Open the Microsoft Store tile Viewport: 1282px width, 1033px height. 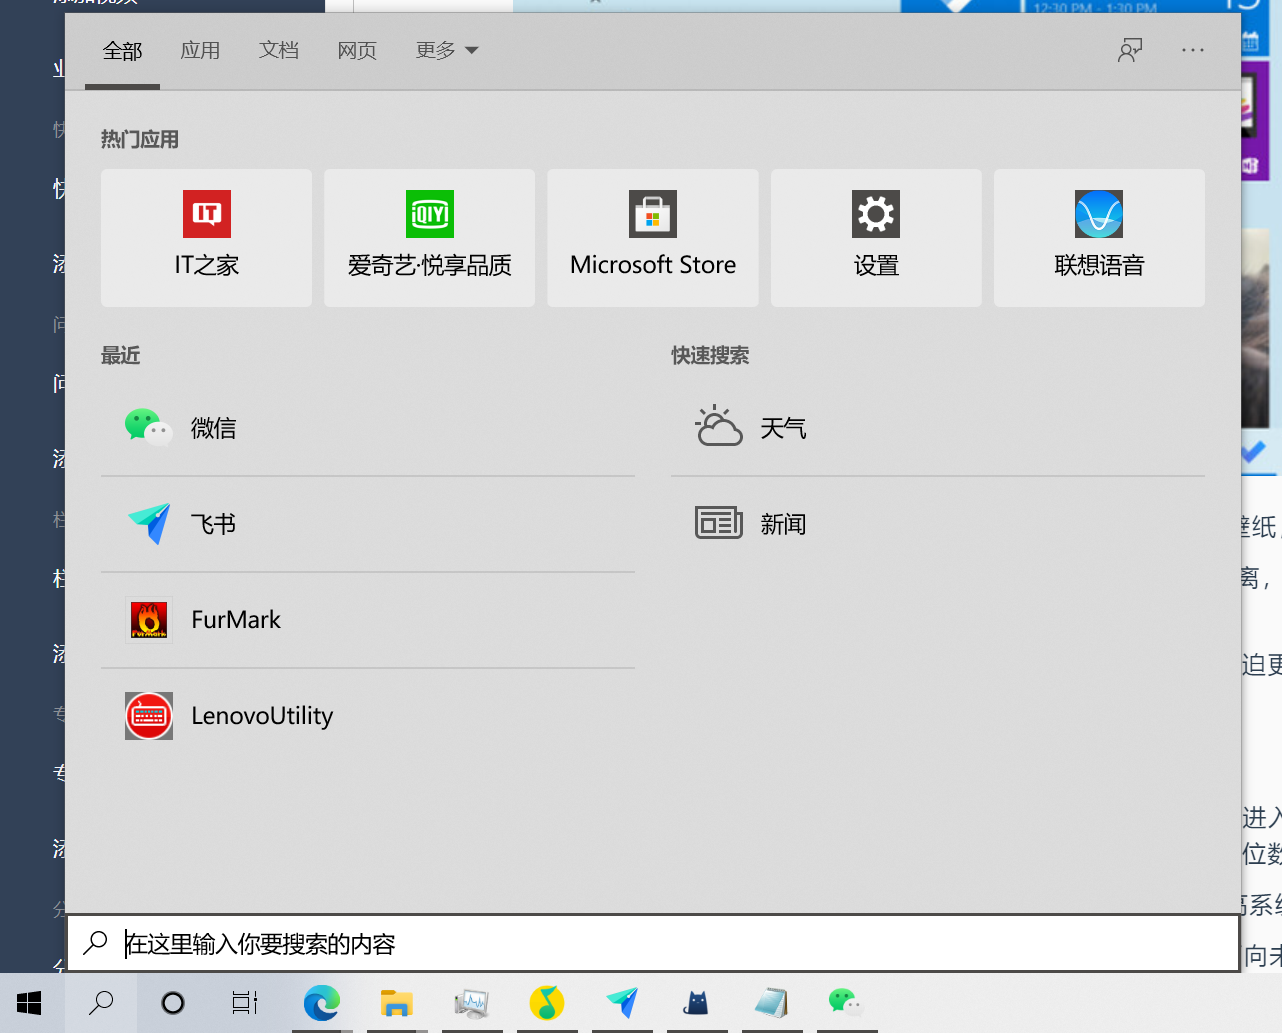(652, 238)
